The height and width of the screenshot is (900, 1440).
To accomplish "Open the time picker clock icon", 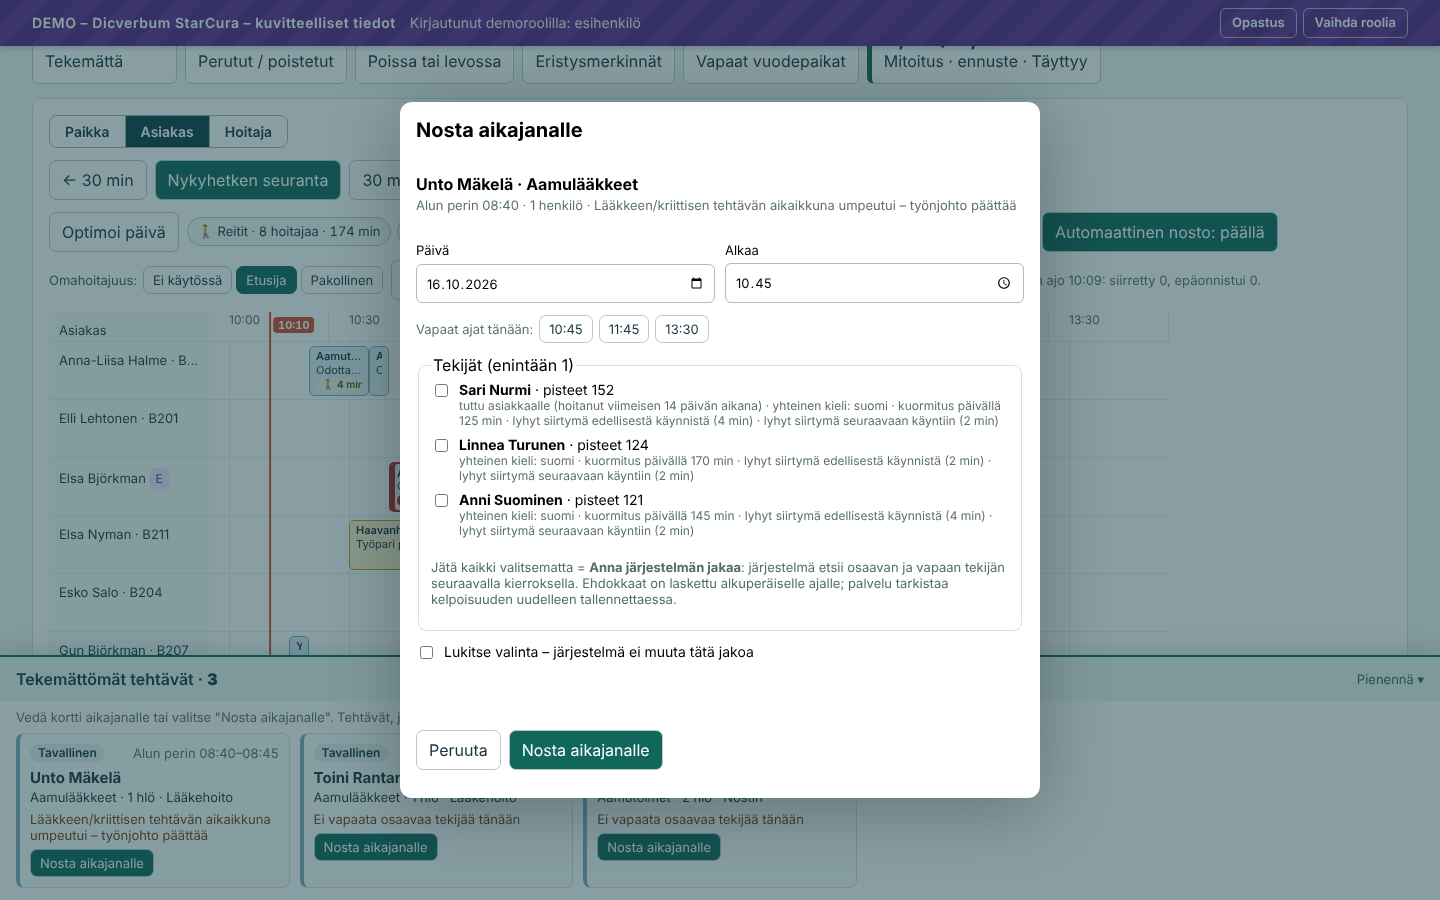I will click(x=1004, y=283).
